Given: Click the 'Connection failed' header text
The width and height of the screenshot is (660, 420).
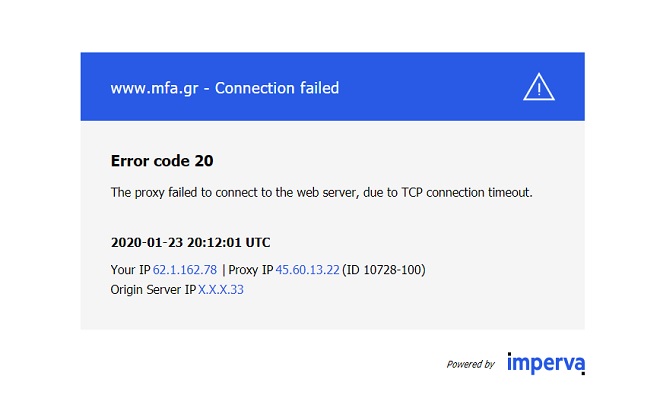Looking at the screenshot, I should pos(277,88).
